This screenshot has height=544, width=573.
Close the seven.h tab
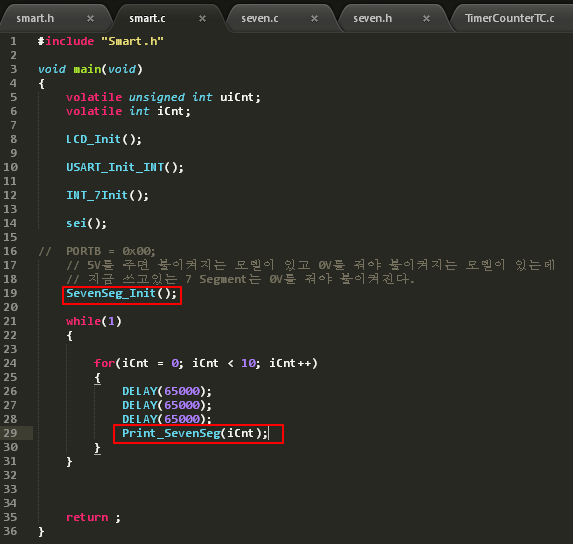coord(426,18)
